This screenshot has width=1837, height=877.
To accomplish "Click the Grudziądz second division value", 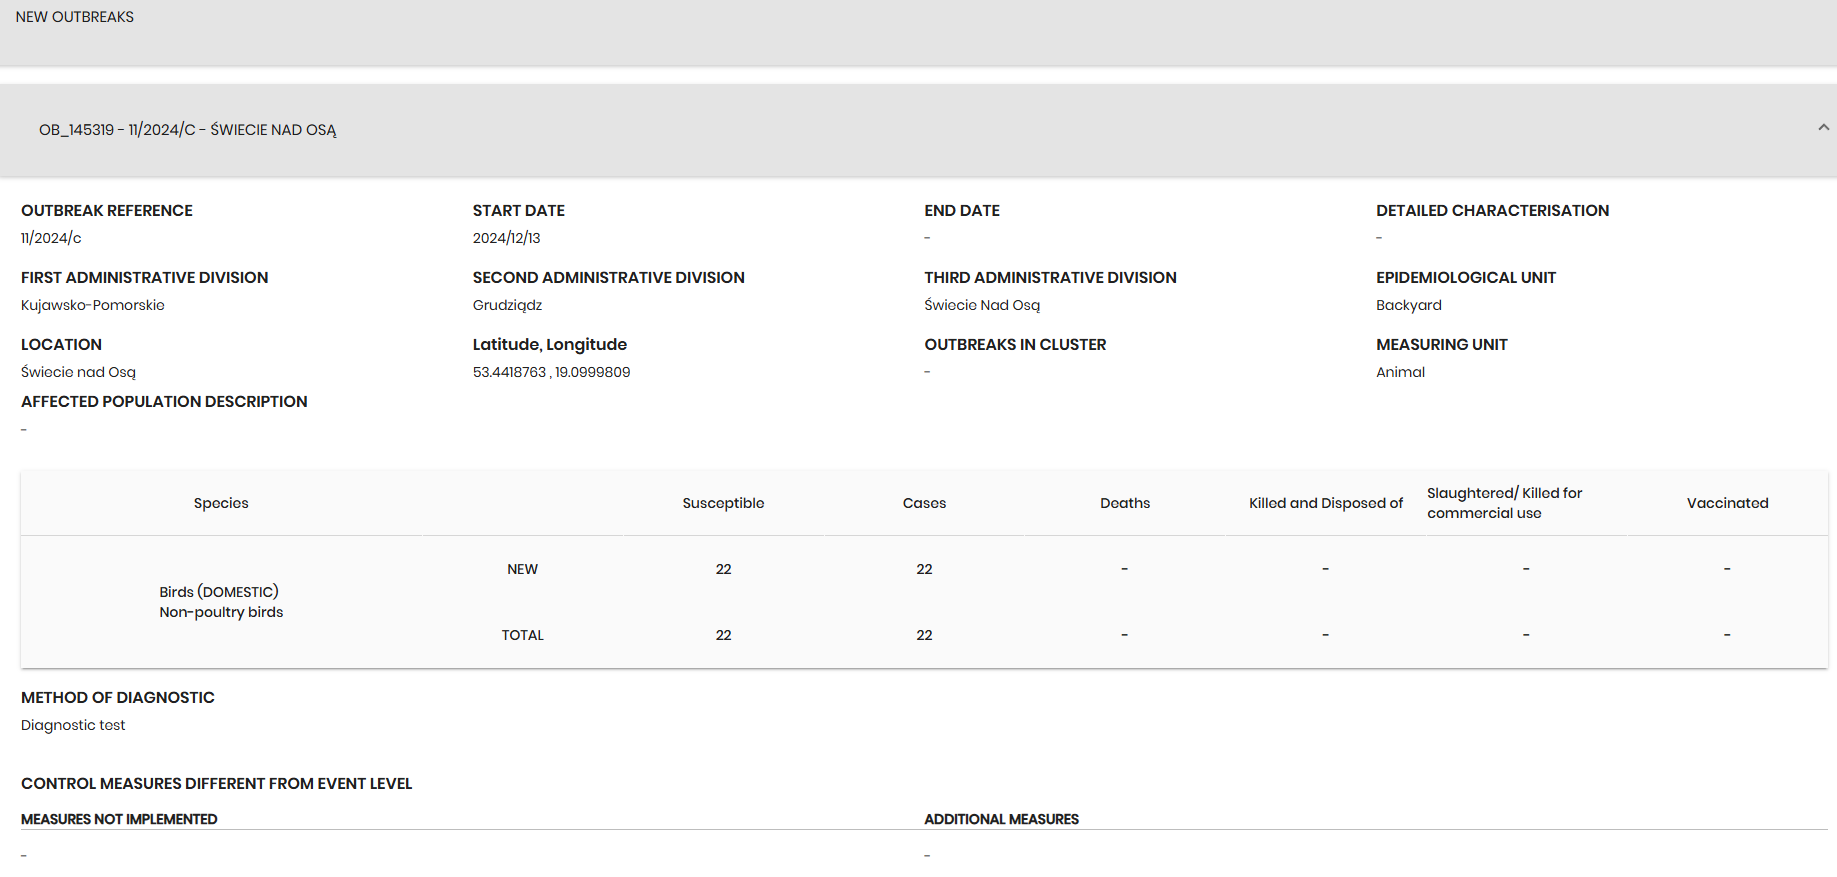I will click(507, 305).
